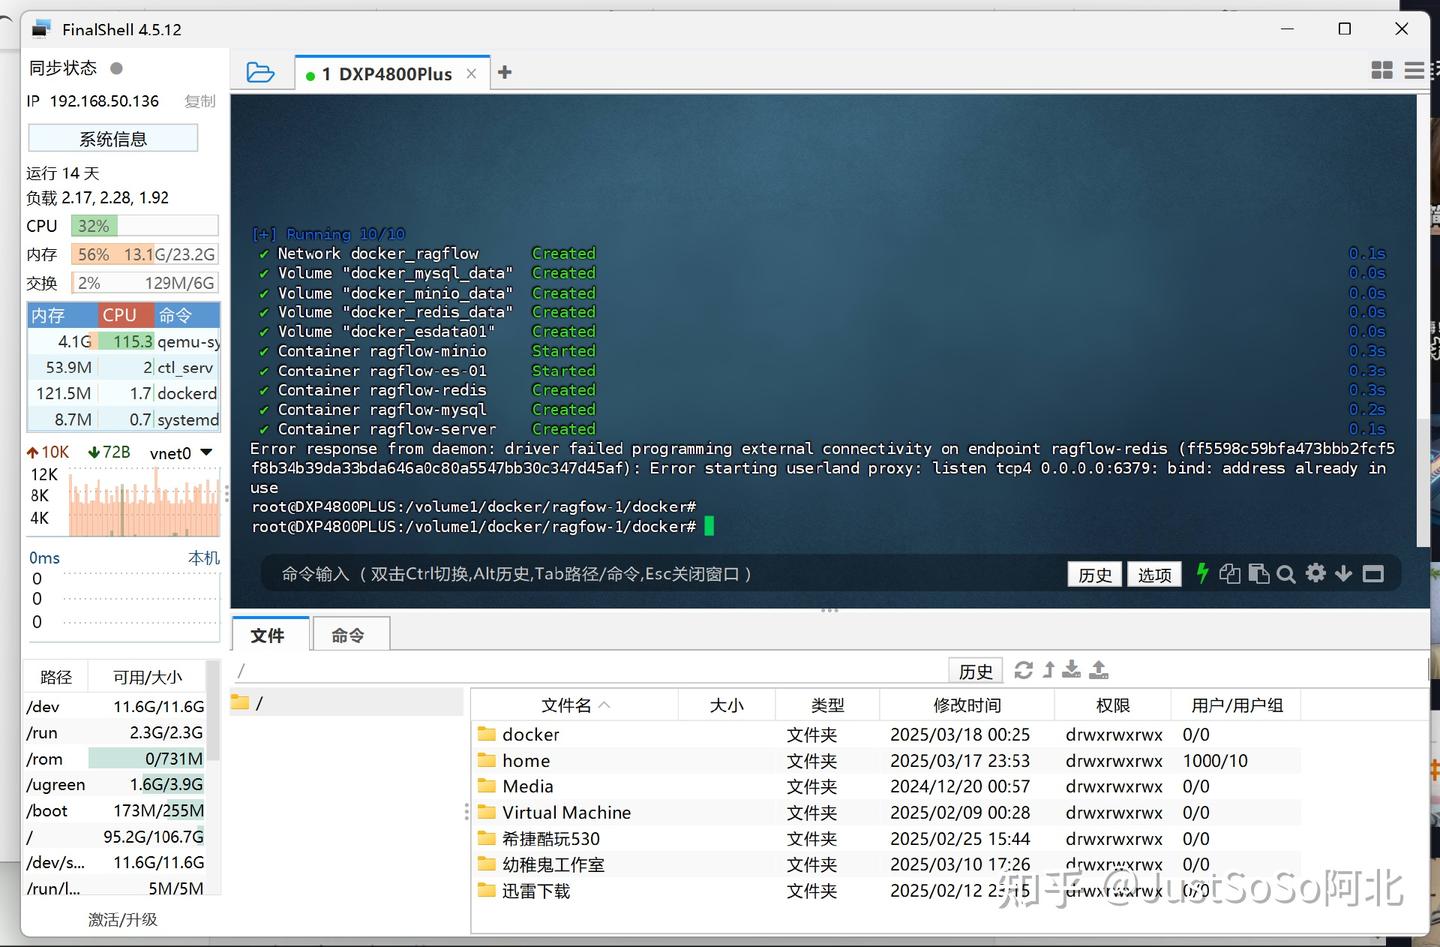Viewport: 1440px width, 947px height.
Task: Run a quick command via the green lightning icon
Action: pyautogui.click(x=1202, y=574)
